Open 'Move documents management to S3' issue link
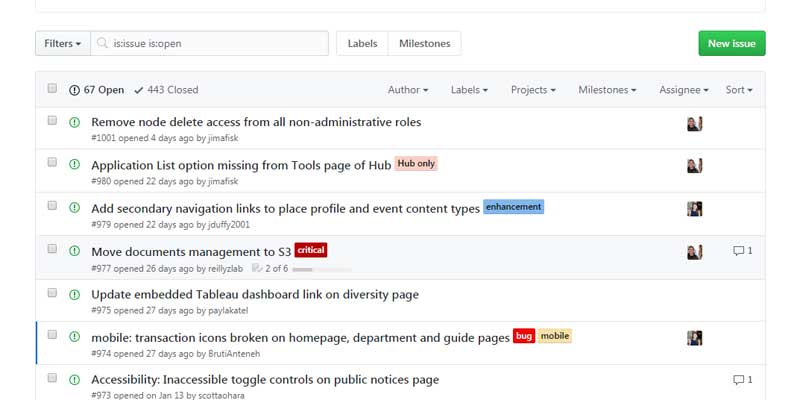The height and width of the screenshot is (400, 800). point(191,251)
